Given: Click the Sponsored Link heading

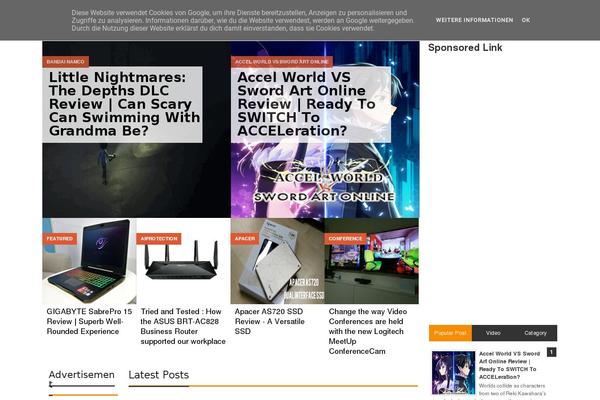Looking at the screenshot, I should (x=465, y=48).
